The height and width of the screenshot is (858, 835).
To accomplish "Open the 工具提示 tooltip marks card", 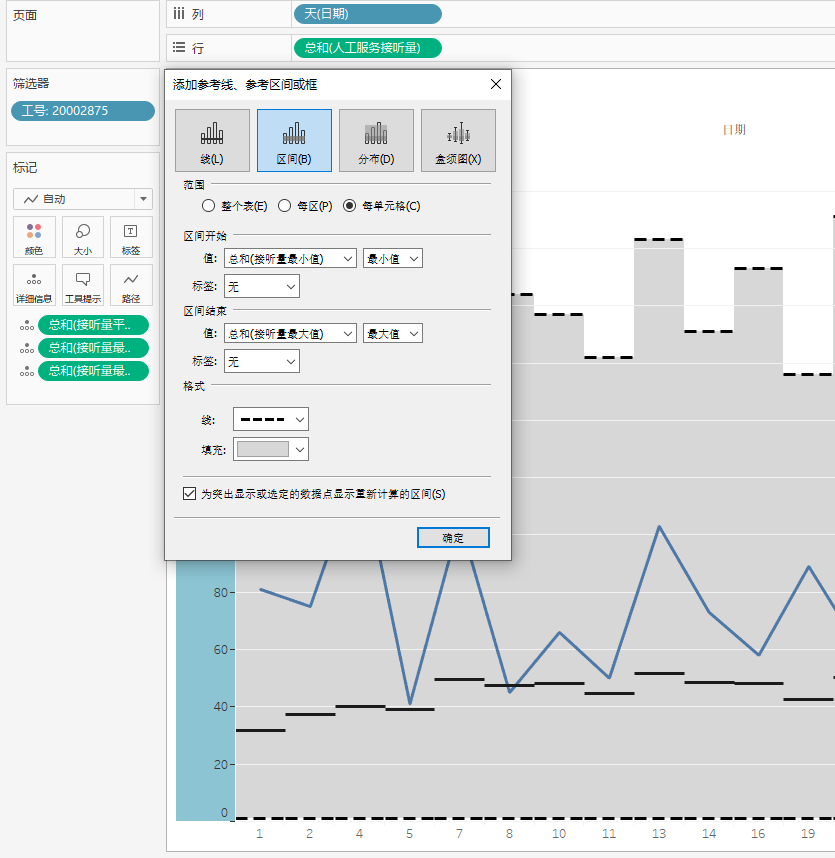I will tap(83, 285).
